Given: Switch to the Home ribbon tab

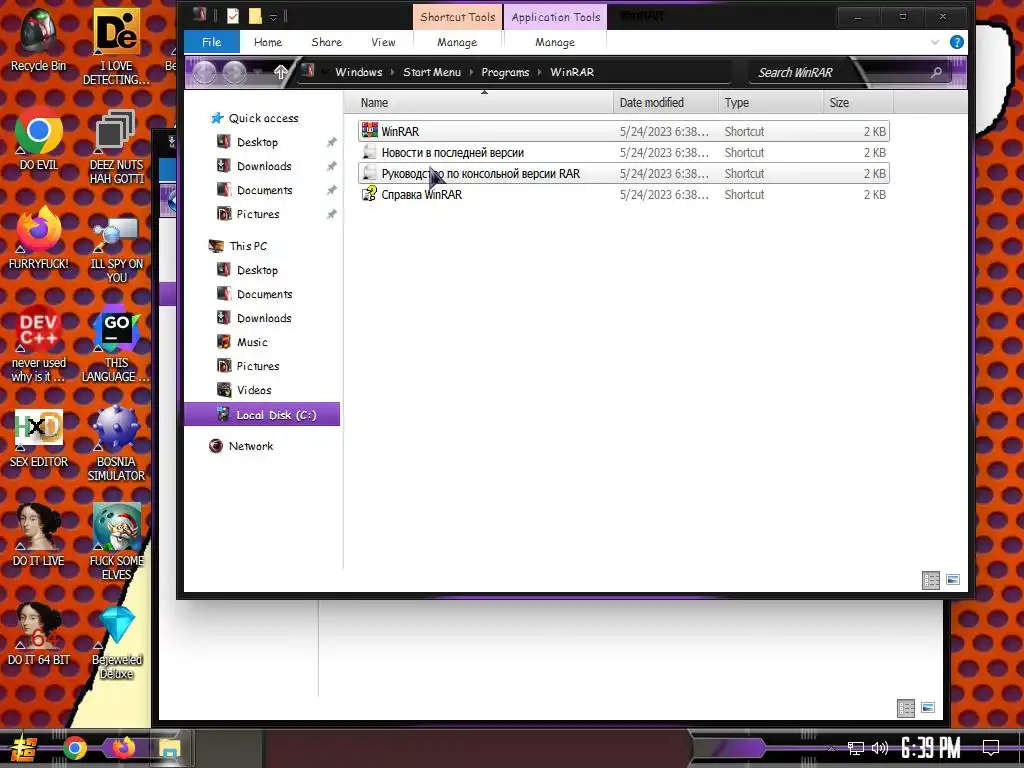Looking at the screenshot, I should click(268, 42).
